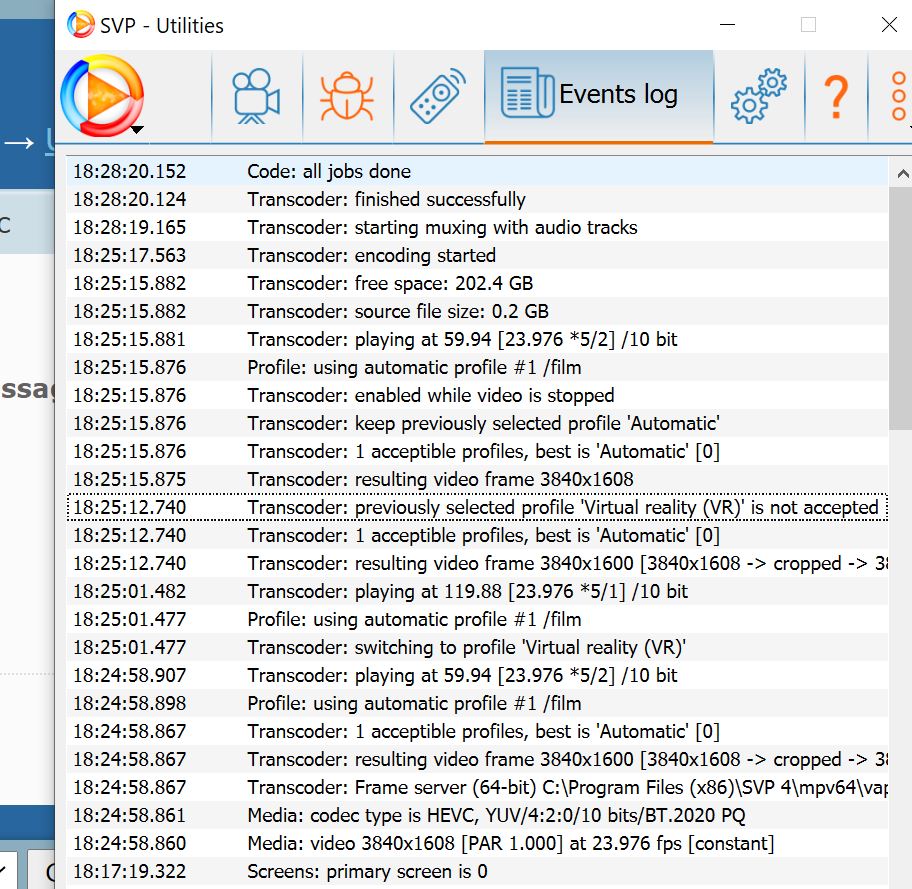Viewport: 912px width, 889px height.
Task: Expand the dropdown arrow under SVP logo
Action: (137, 129)
